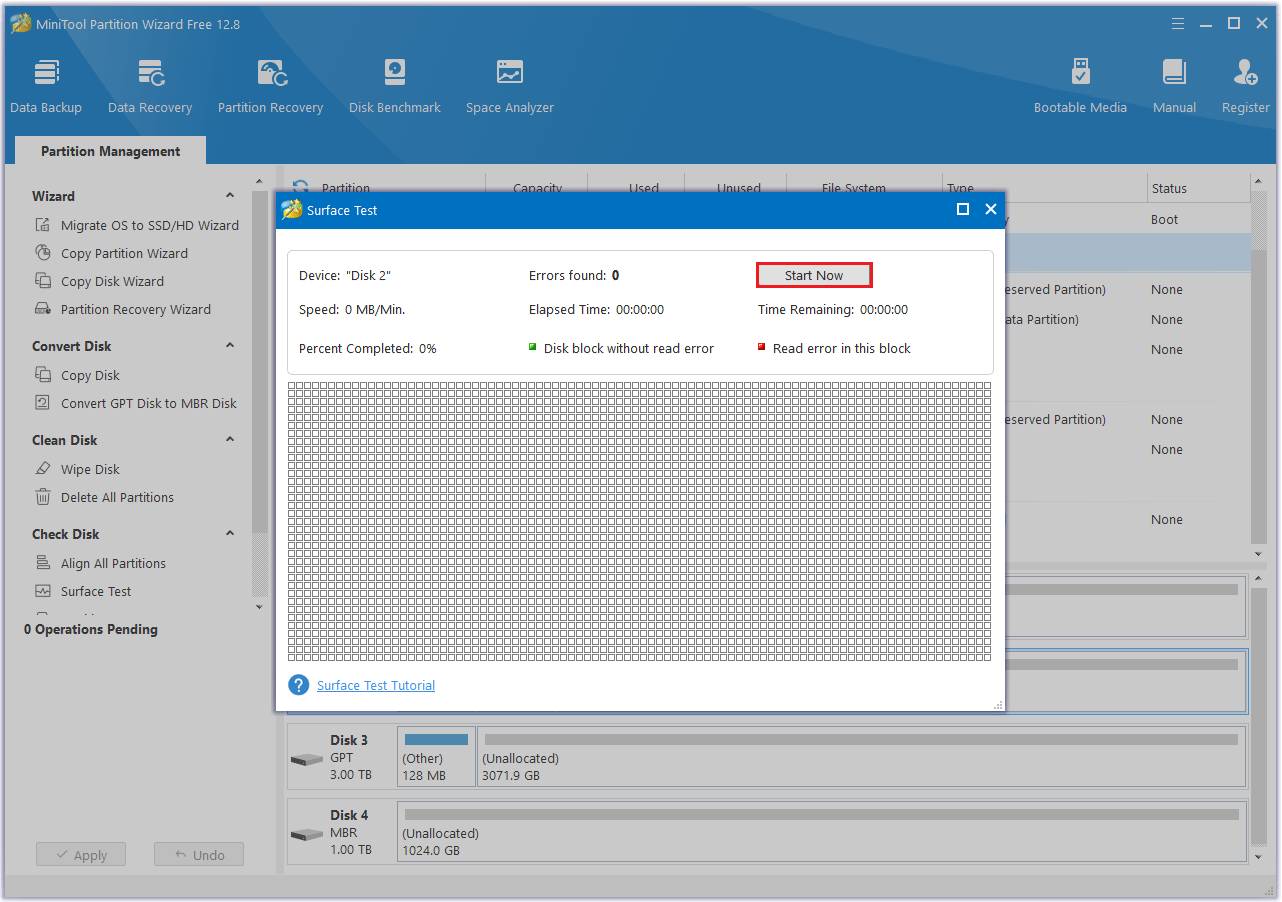Collapse the Check Disk section
The width and height of the screenshot is (1282, 902).
pyautogui.click(x=230, y=534)
